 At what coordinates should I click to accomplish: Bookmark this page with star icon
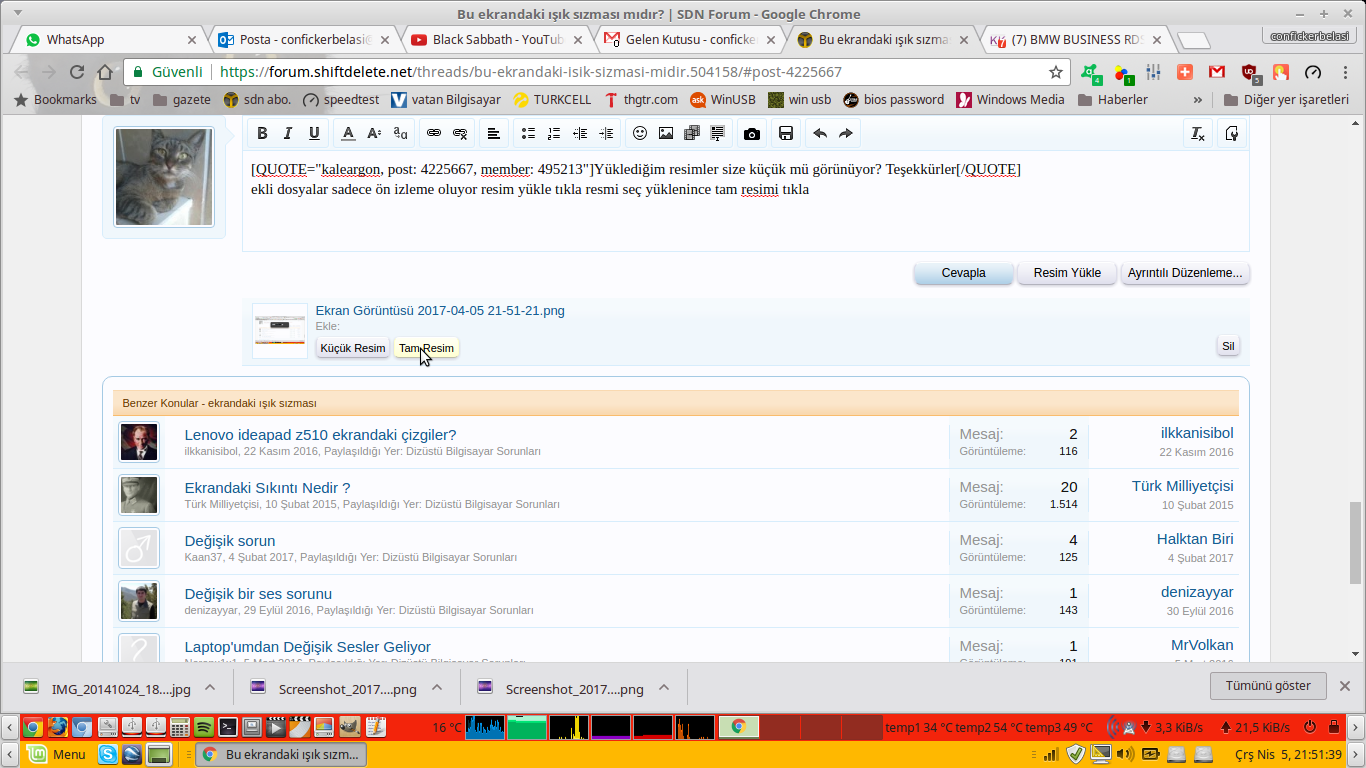pos(1055,72)
